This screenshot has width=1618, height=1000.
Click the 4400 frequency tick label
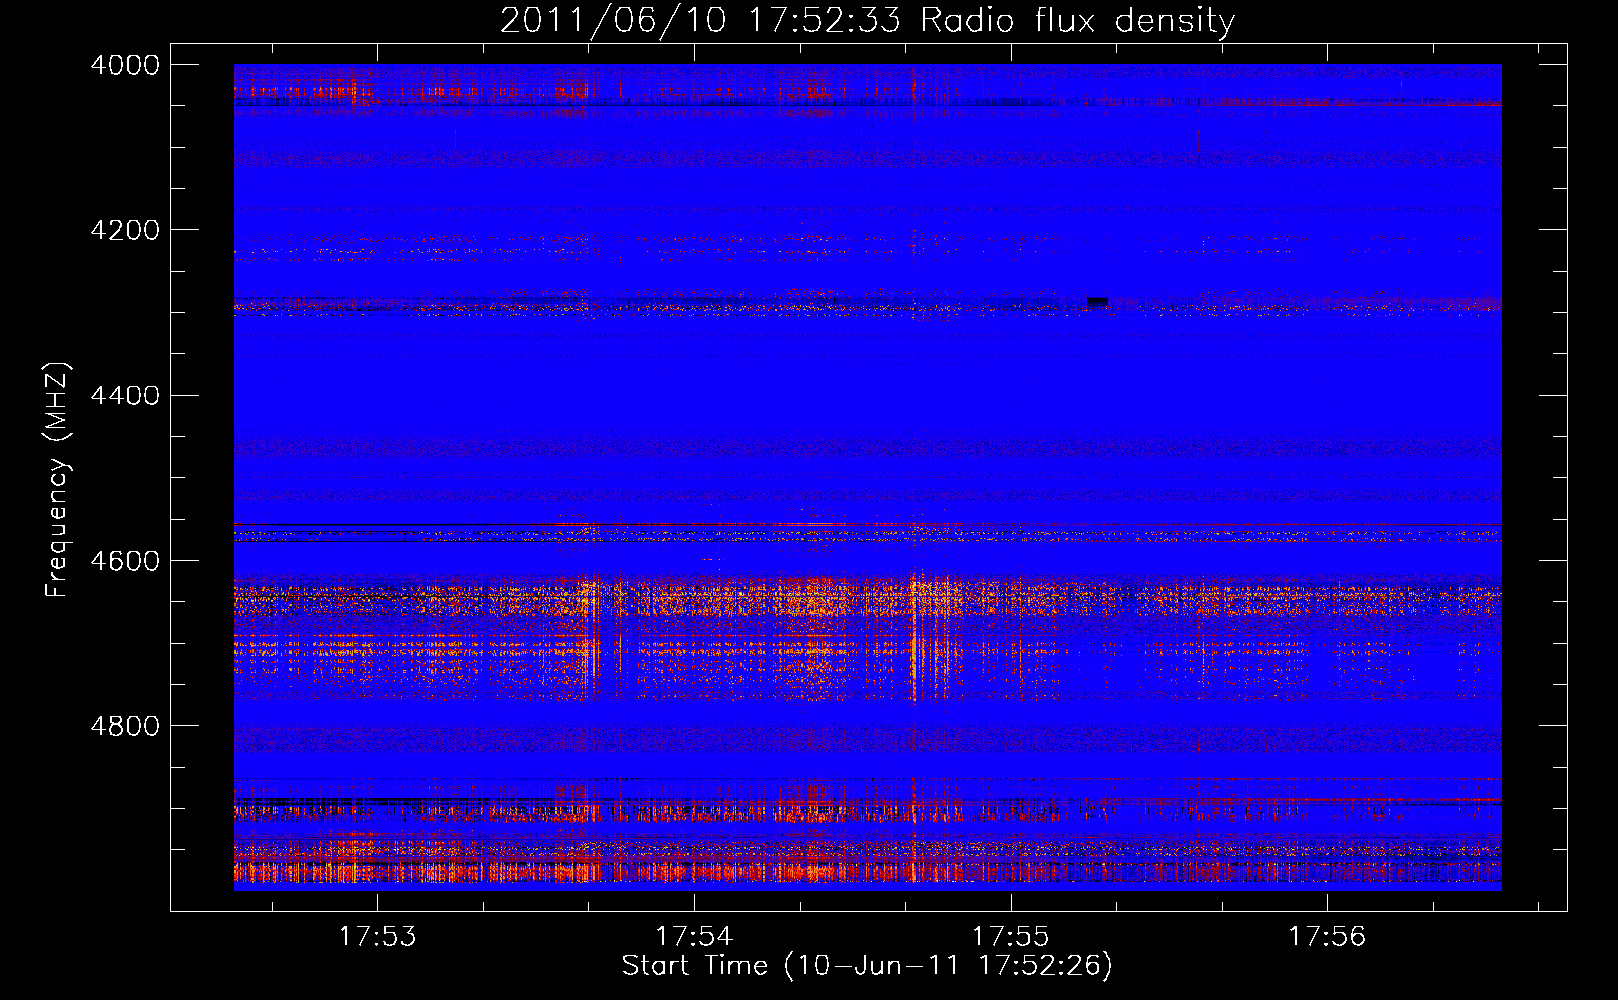click(125, 396)
